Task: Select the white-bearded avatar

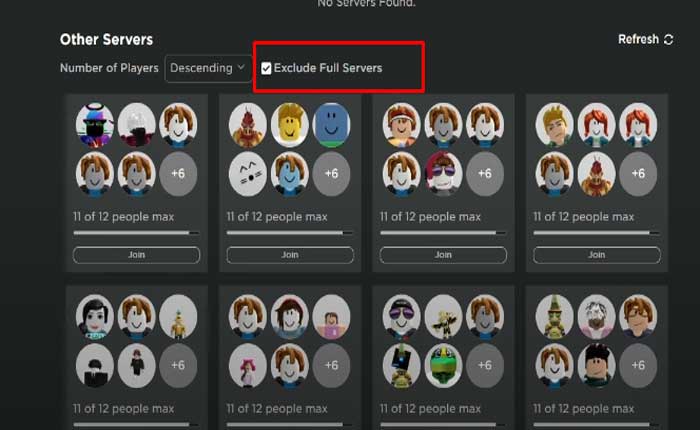Action: (596, 317)
